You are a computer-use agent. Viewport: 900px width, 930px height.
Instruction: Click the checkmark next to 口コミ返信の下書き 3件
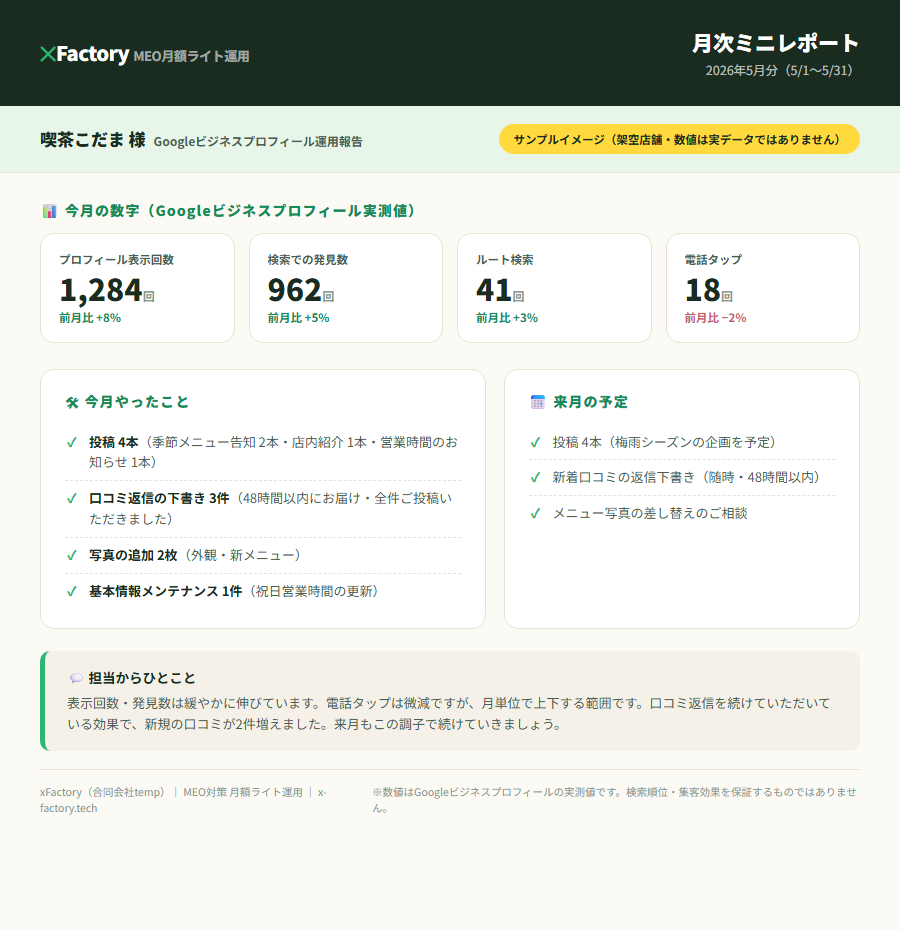72,499
